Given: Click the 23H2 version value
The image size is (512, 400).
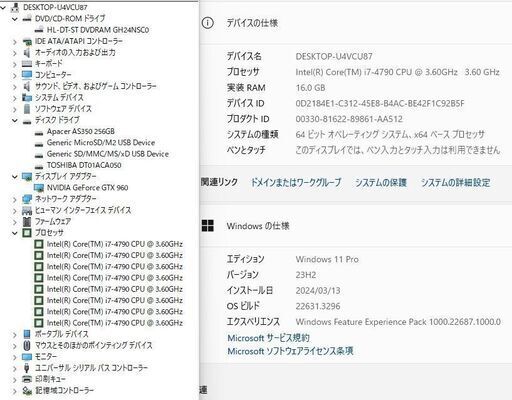Looking at the screenshot, I should tap(306, 275).
